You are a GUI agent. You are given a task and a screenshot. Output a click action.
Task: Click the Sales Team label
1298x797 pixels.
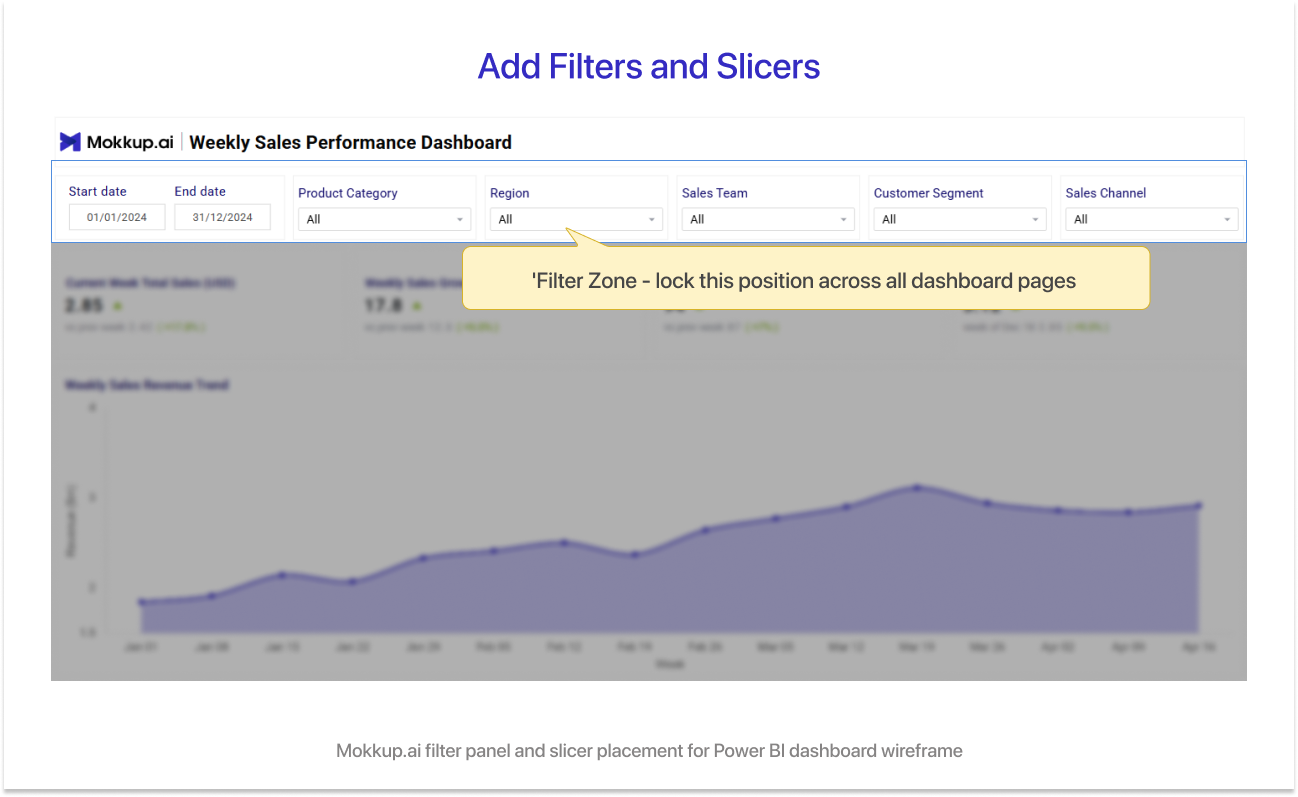click(715, 193)
